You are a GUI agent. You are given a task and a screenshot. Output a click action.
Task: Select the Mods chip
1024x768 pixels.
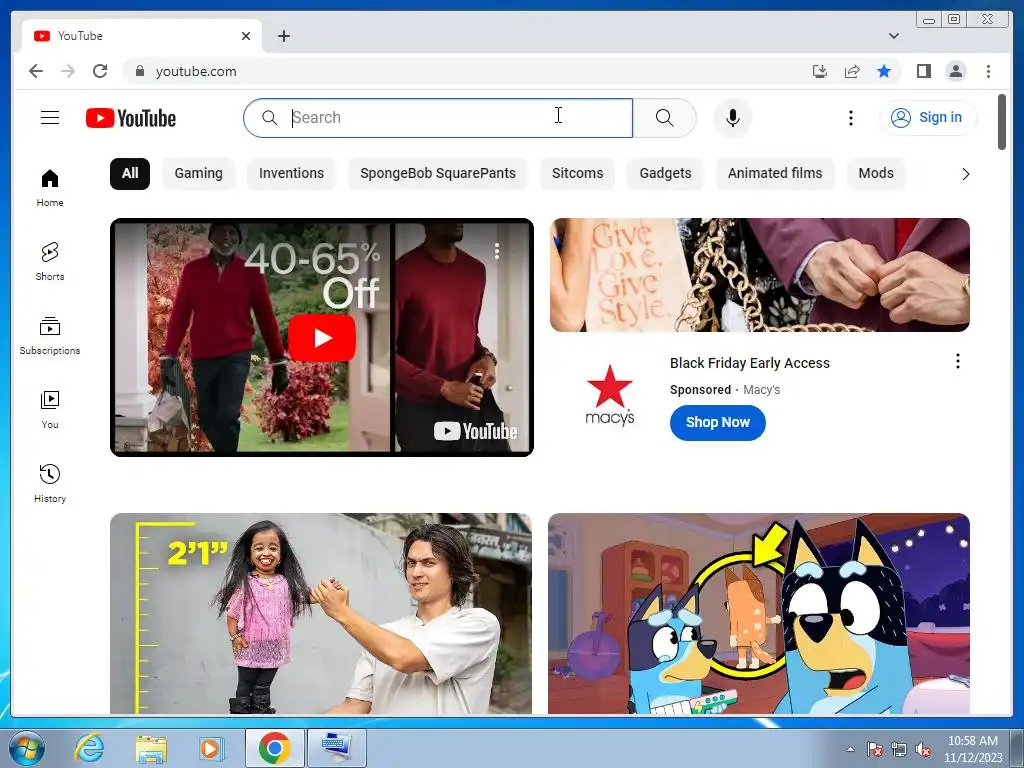tap(876, 174)
